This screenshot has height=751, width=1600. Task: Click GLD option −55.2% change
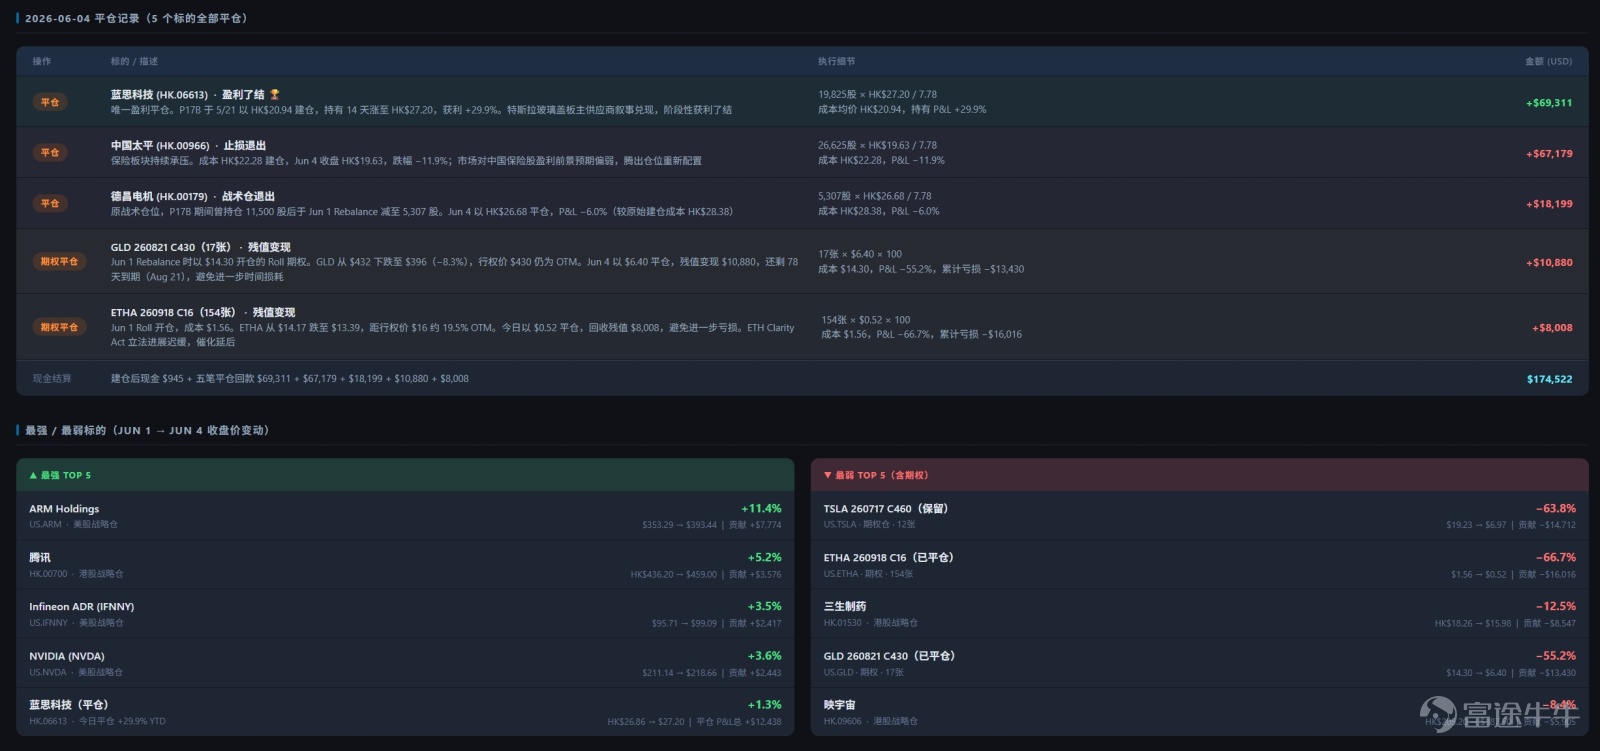click(x=1556, y=657)
